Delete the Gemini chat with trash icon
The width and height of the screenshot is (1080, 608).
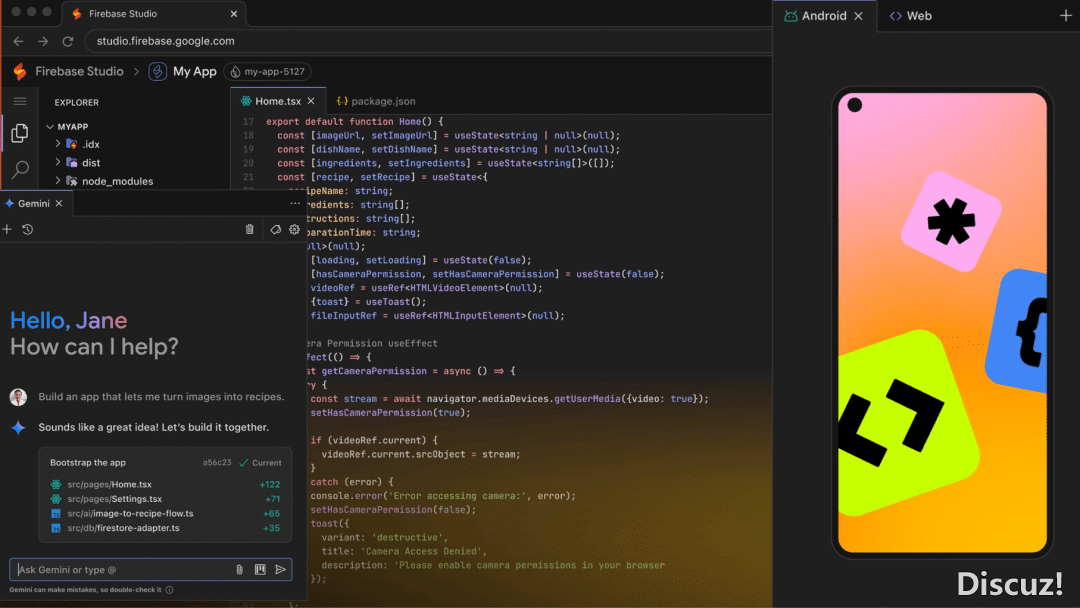point(249,229)
